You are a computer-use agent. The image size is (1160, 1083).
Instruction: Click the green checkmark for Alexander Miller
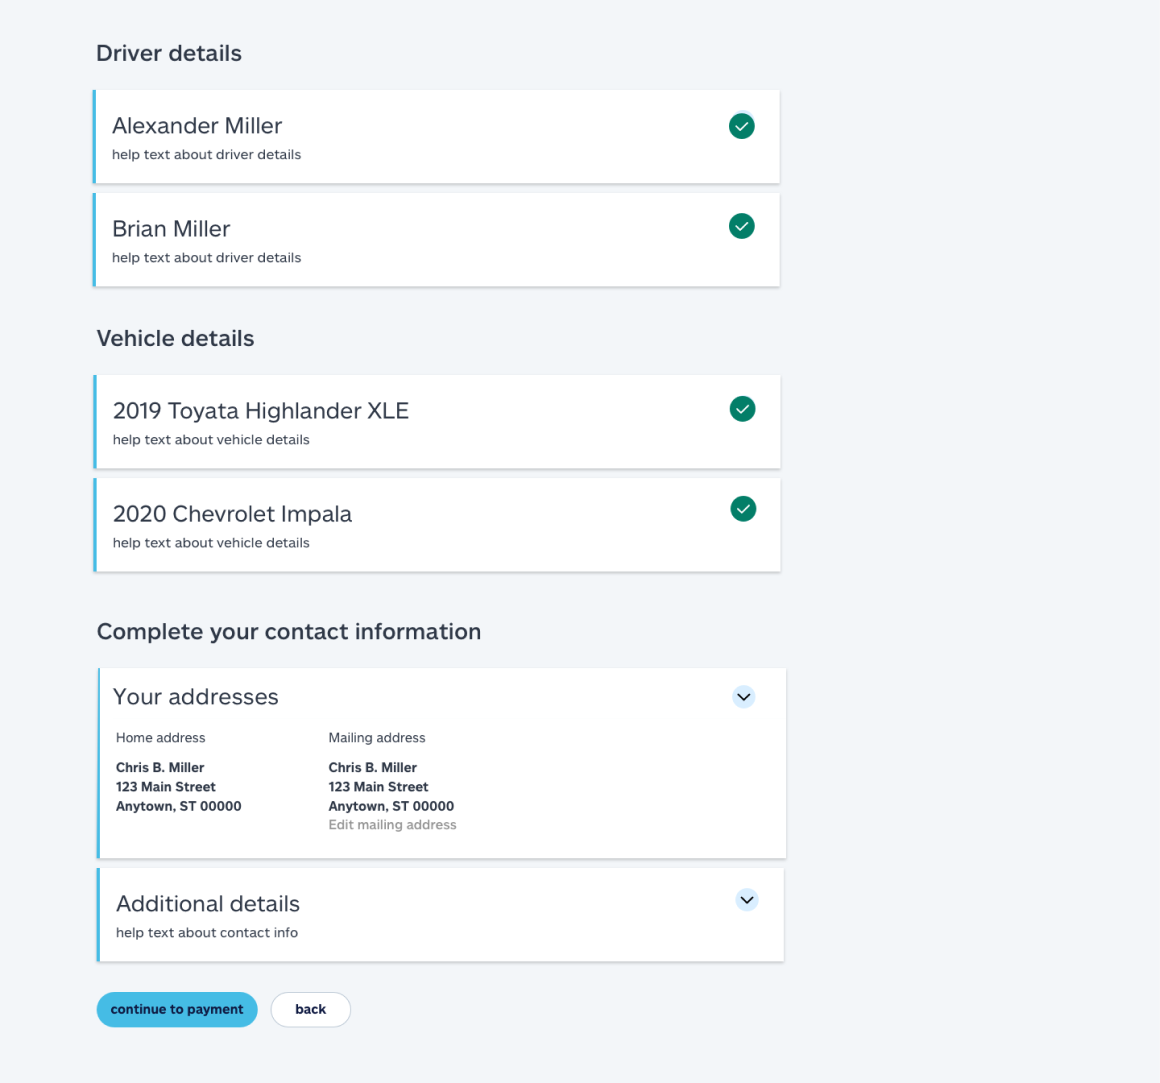741,126
